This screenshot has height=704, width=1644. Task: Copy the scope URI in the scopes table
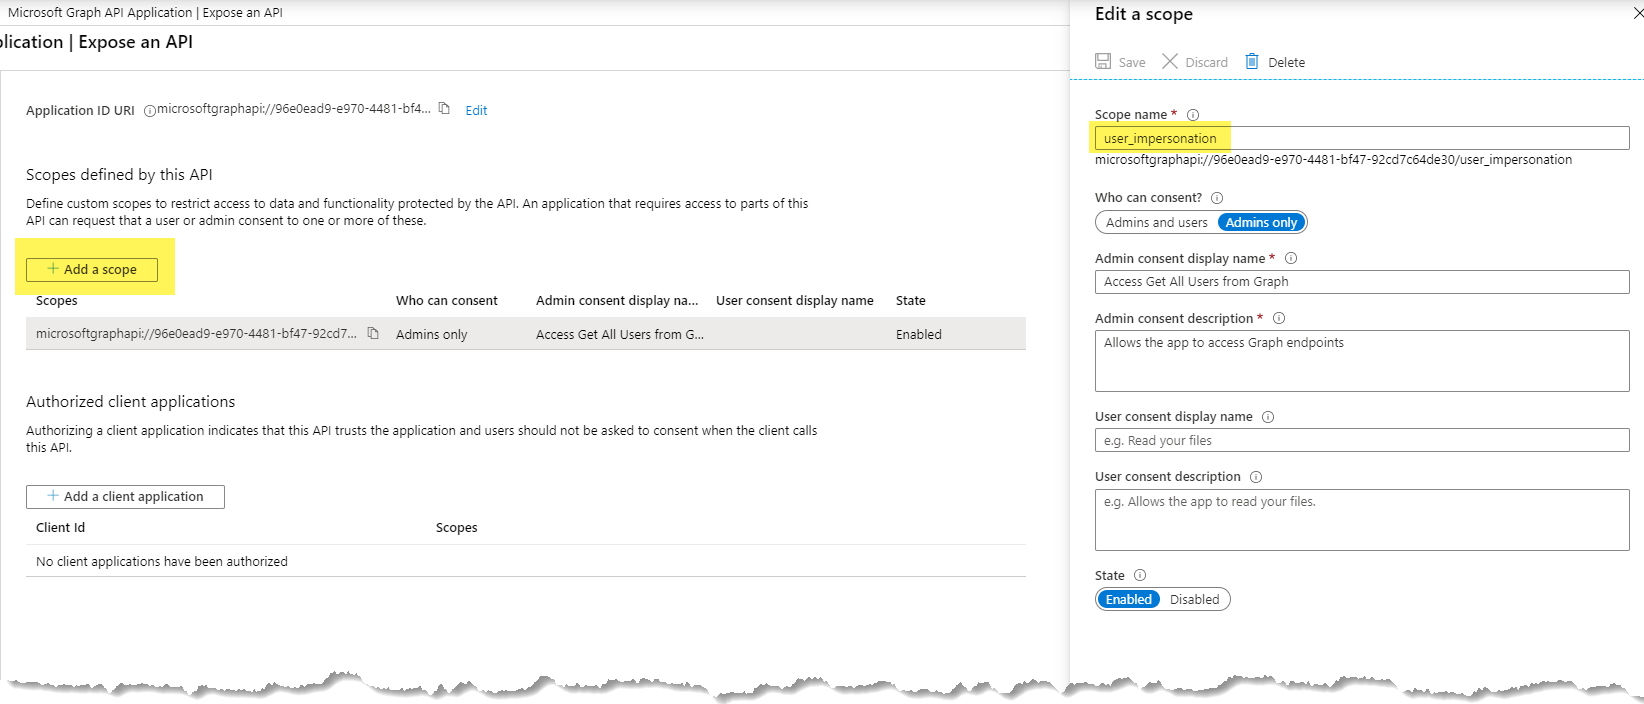coord(373,333)
